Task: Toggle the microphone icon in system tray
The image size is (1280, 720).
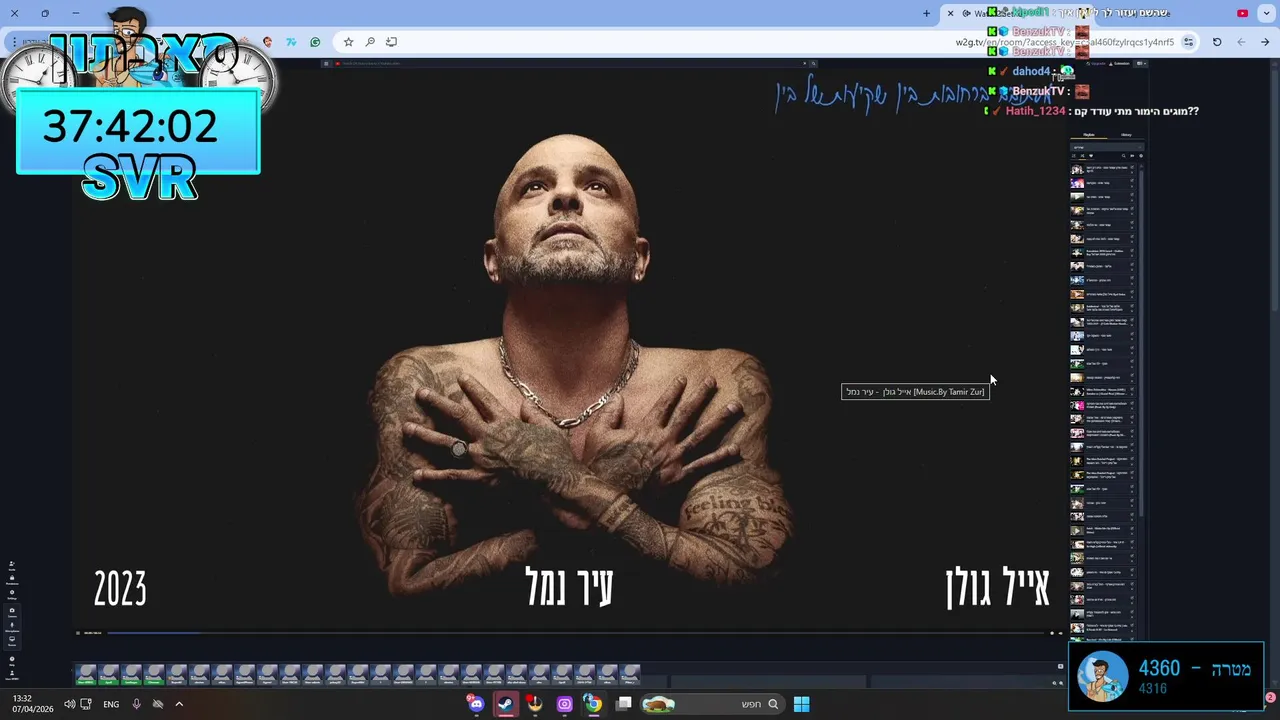Action: coord(137,704)
